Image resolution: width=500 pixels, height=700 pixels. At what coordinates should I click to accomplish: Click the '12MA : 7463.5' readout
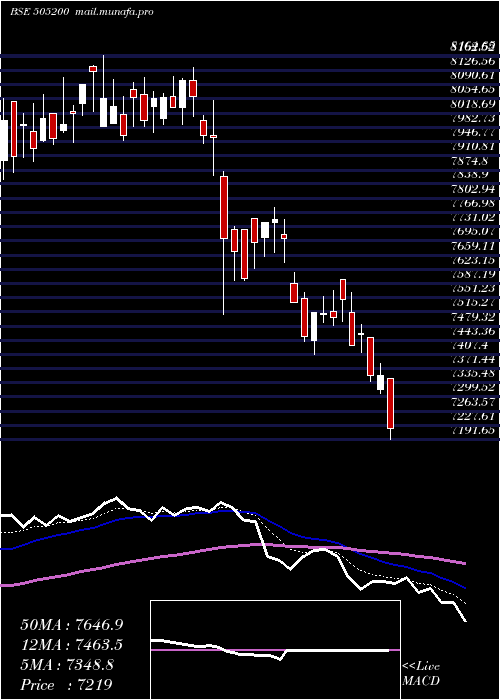tap(72, 645)
